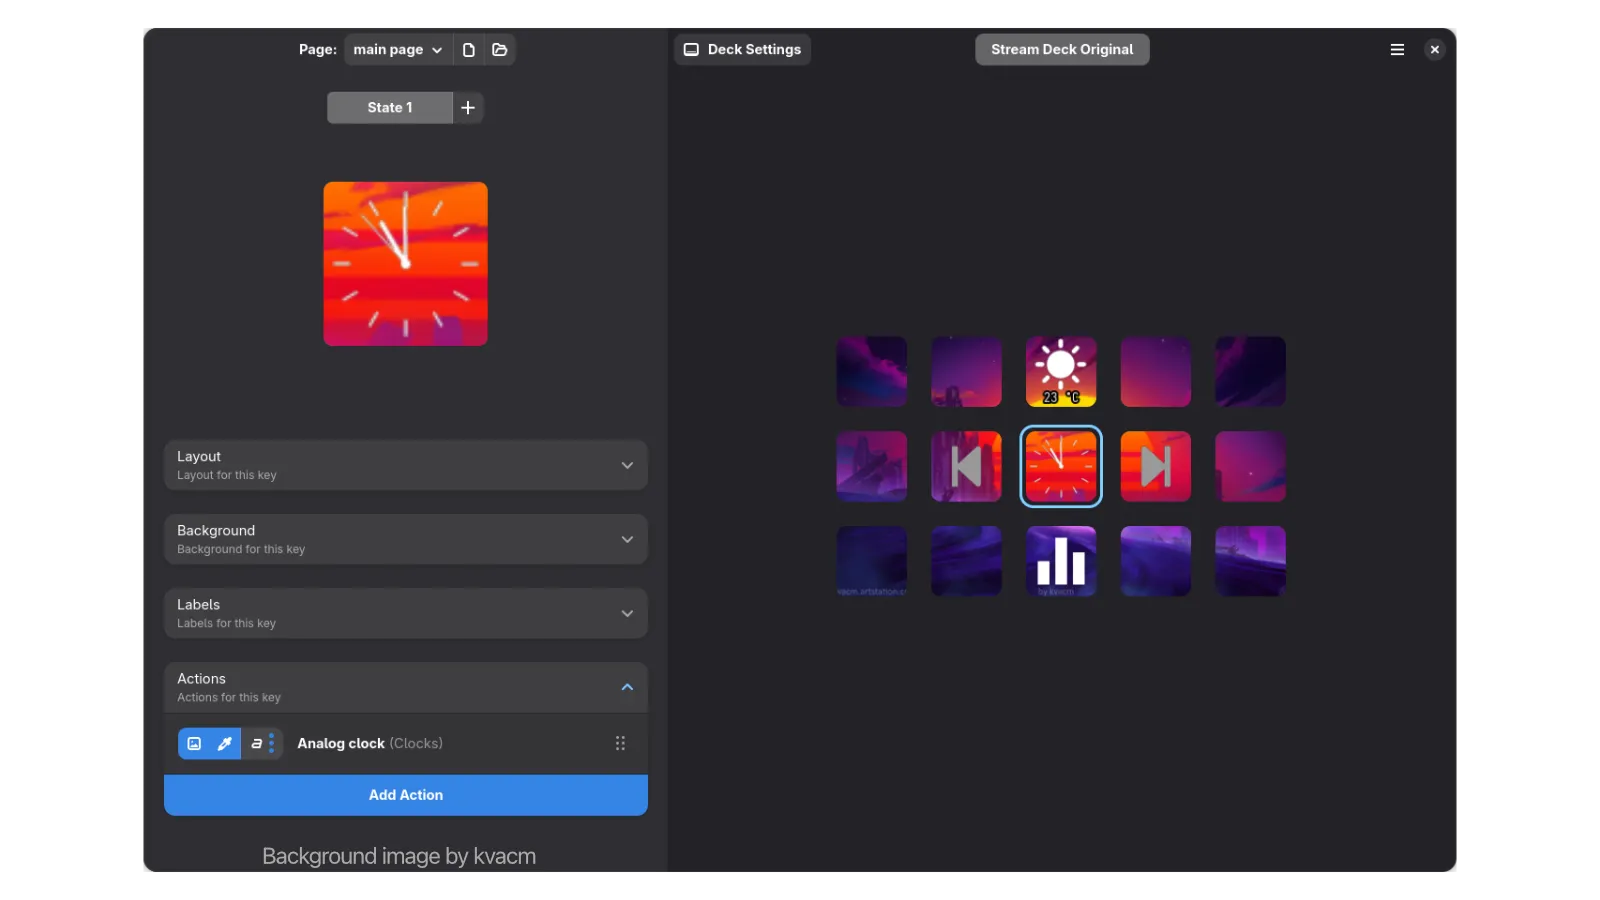1600x900 pixels.
Task: Click the large analog clock key preview
Action: point(405,264)
